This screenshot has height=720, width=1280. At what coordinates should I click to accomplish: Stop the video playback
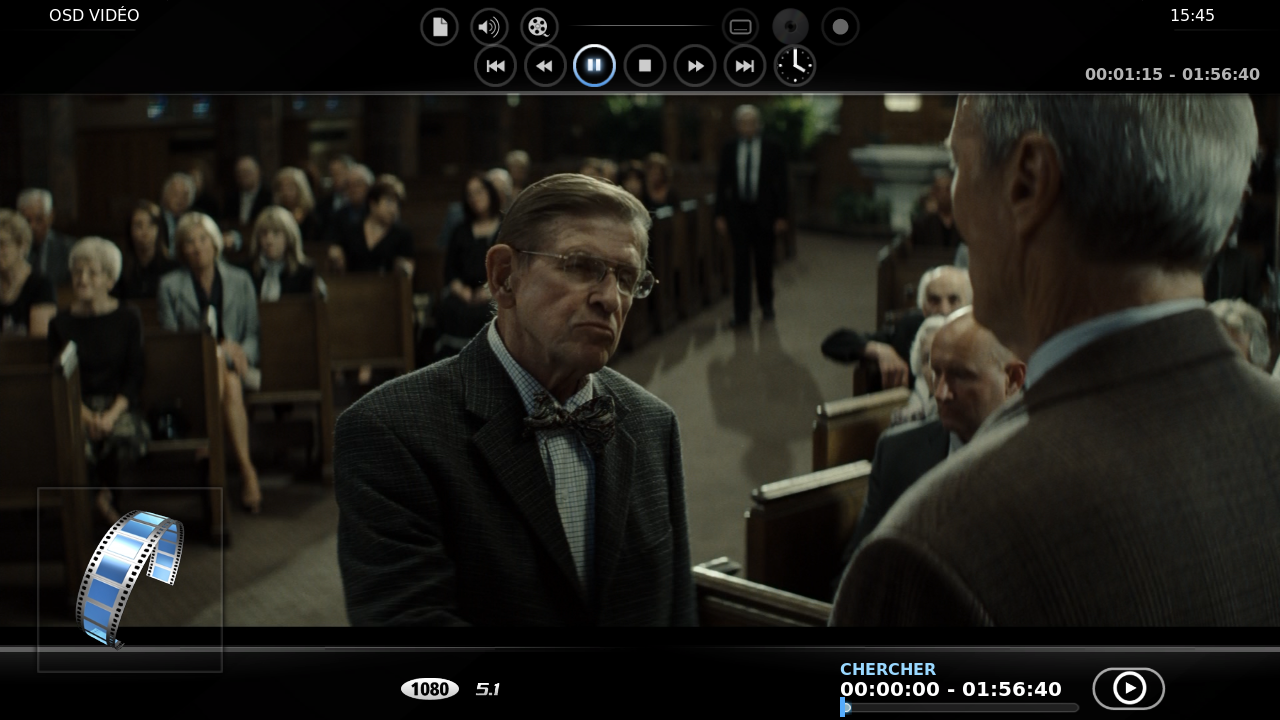645,66
